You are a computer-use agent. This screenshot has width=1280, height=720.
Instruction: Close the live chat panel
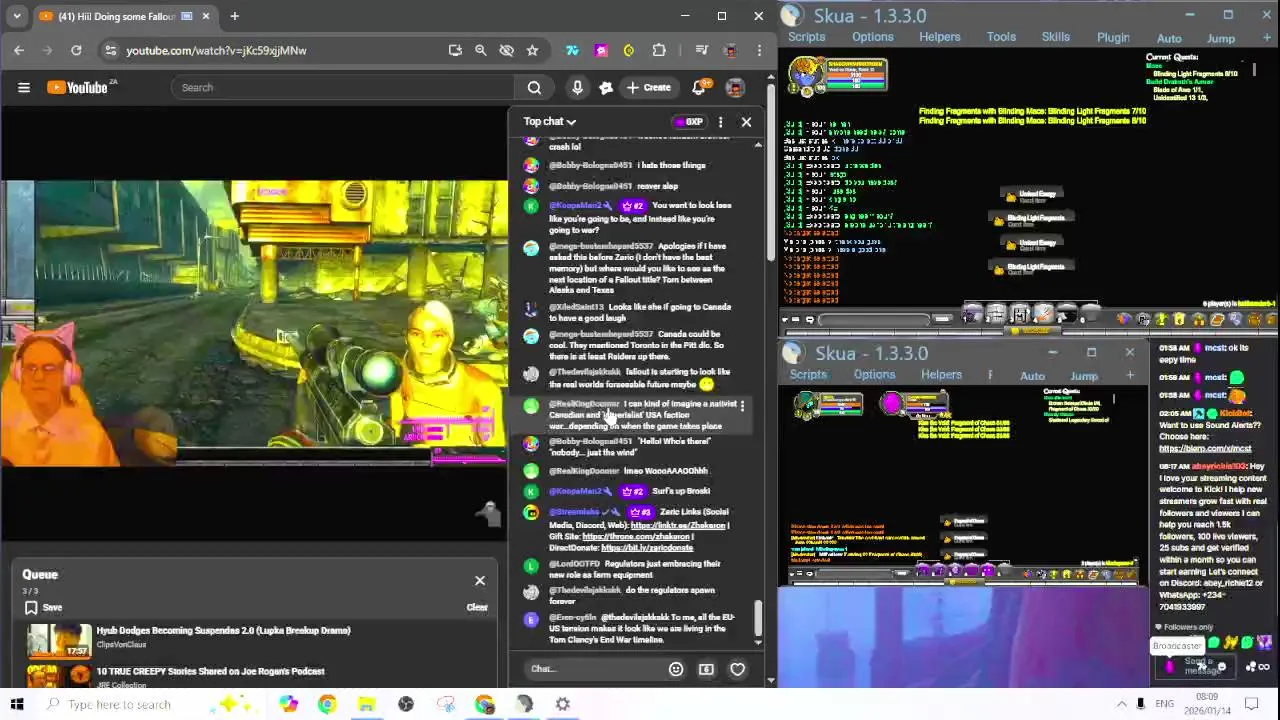click(x=746, y=122)
